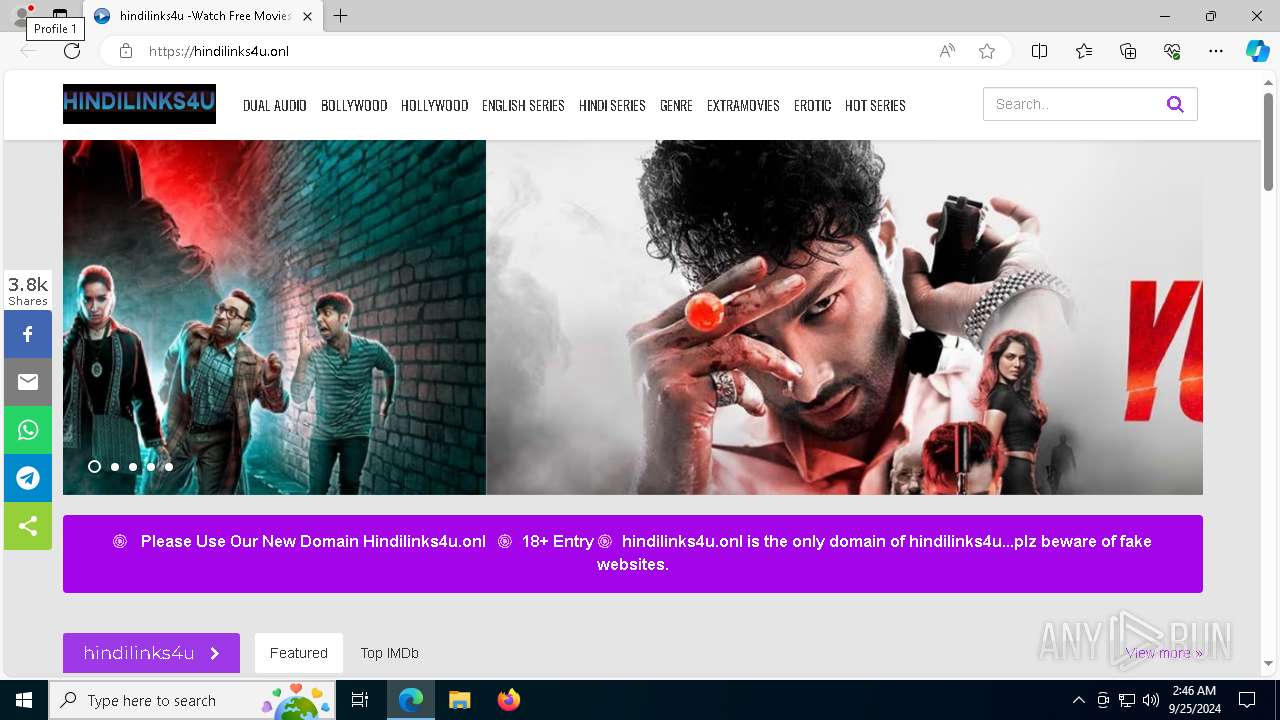Image resolution: width=1280 pixels, height=720 pixels.
Task: Open Edge Settings and more menu
Action: coord(1216,51)
